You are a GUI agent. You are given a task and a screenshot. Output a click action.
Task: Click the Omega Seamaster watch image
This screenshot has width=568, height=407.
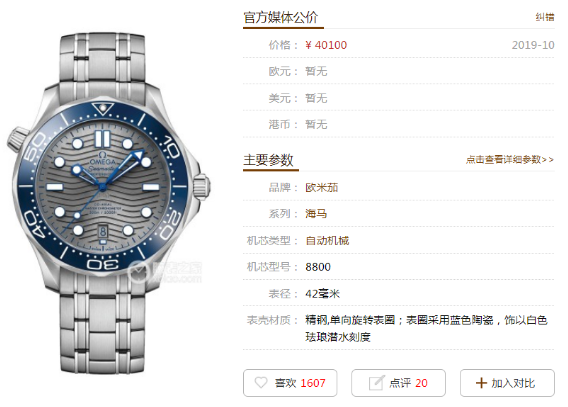(109, 203)
